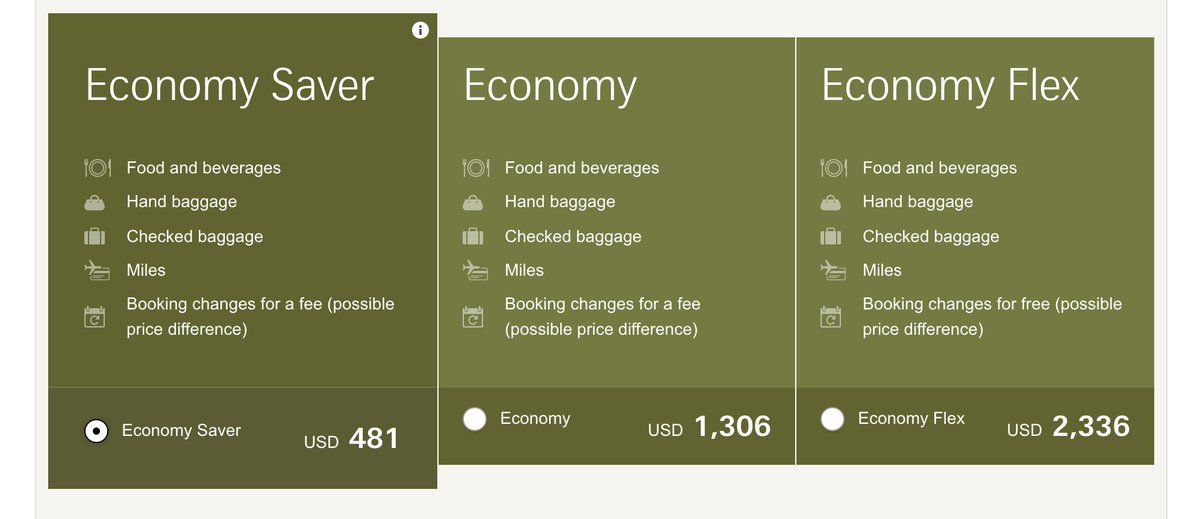Viewport: 1200px width, 519px height.
Task: Select the Economy Saver radio button
Action: 96,431
